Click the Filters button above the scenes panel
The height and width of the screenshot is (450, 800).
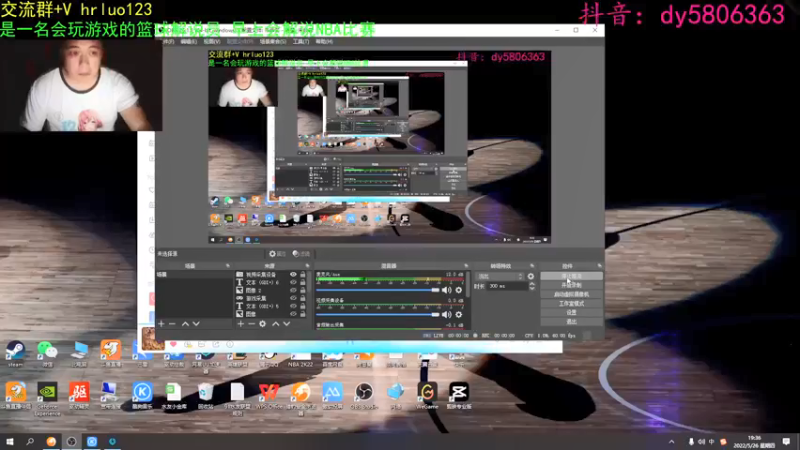302,254
